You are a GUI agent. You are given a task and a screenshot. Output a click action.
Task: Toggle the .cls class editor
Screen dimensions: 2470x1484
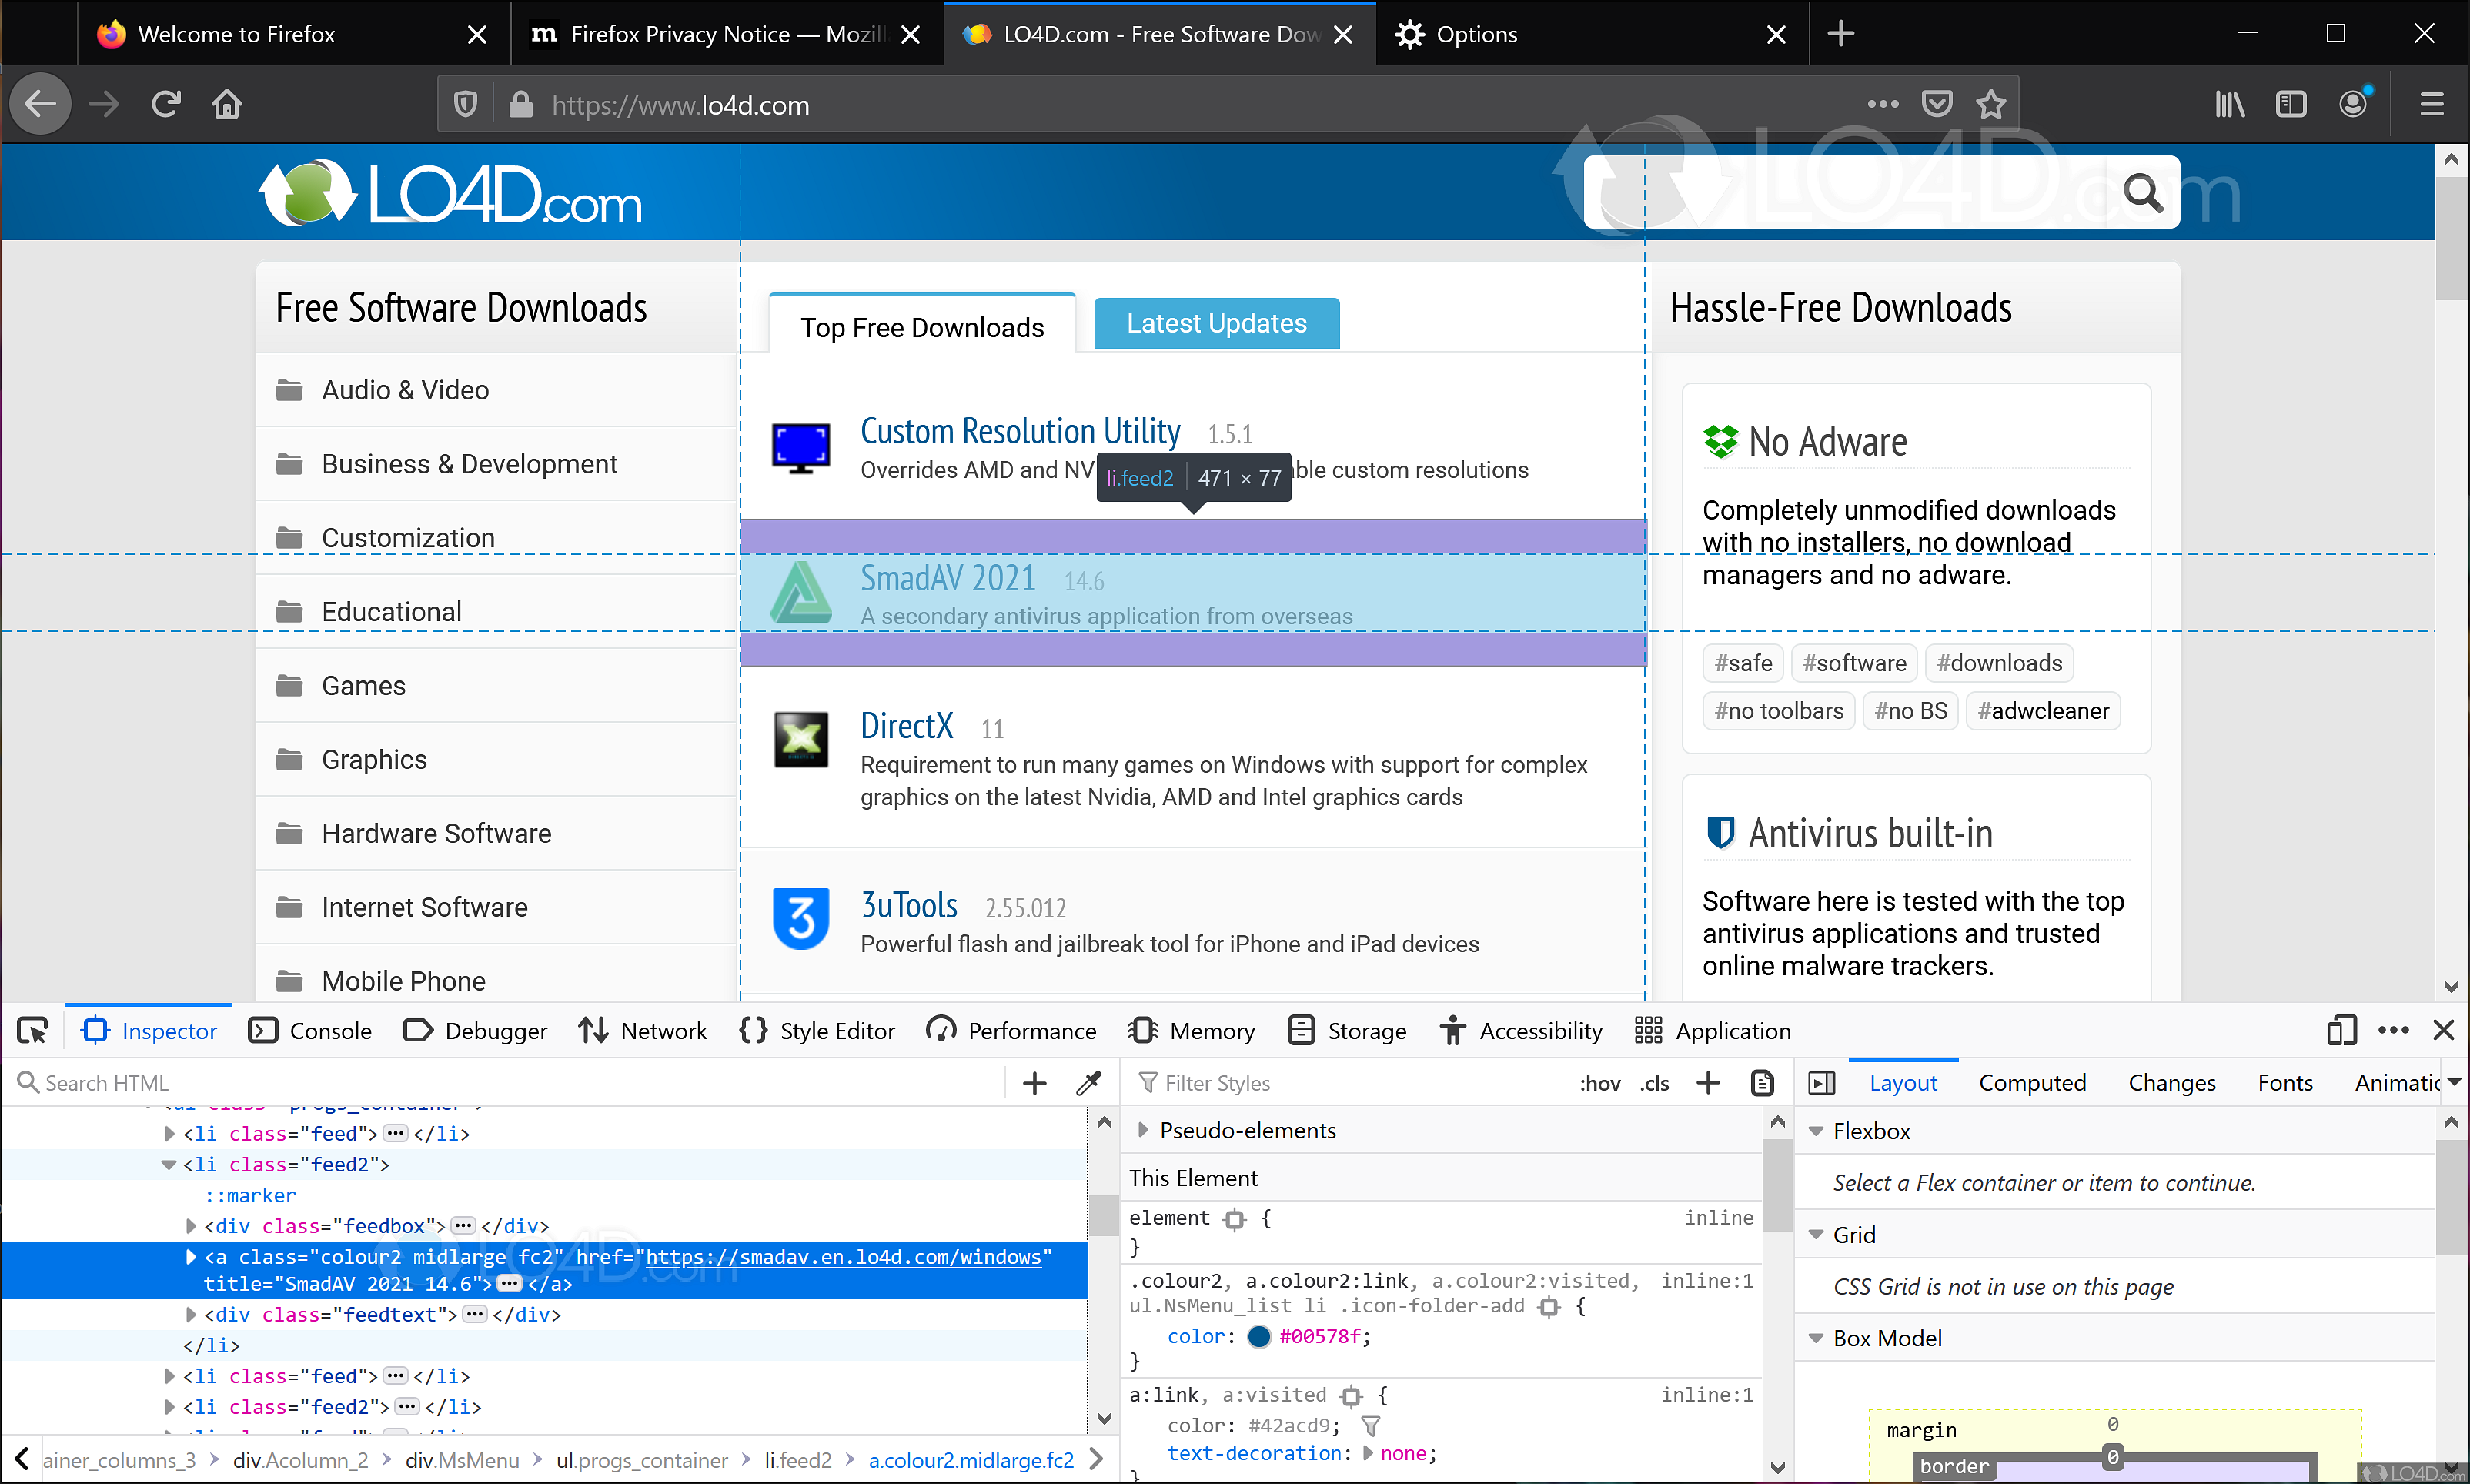click(1654, 1082)
